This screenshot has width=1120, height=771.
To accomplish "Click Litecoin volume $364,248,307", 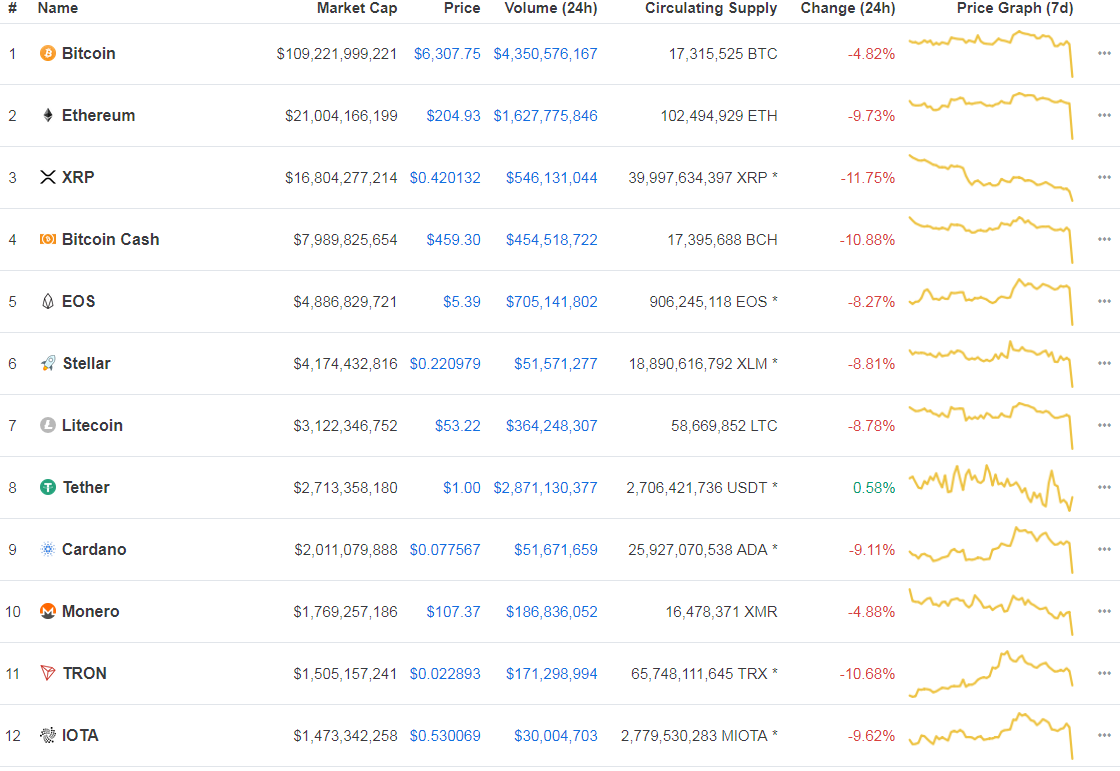I will 552,426.
